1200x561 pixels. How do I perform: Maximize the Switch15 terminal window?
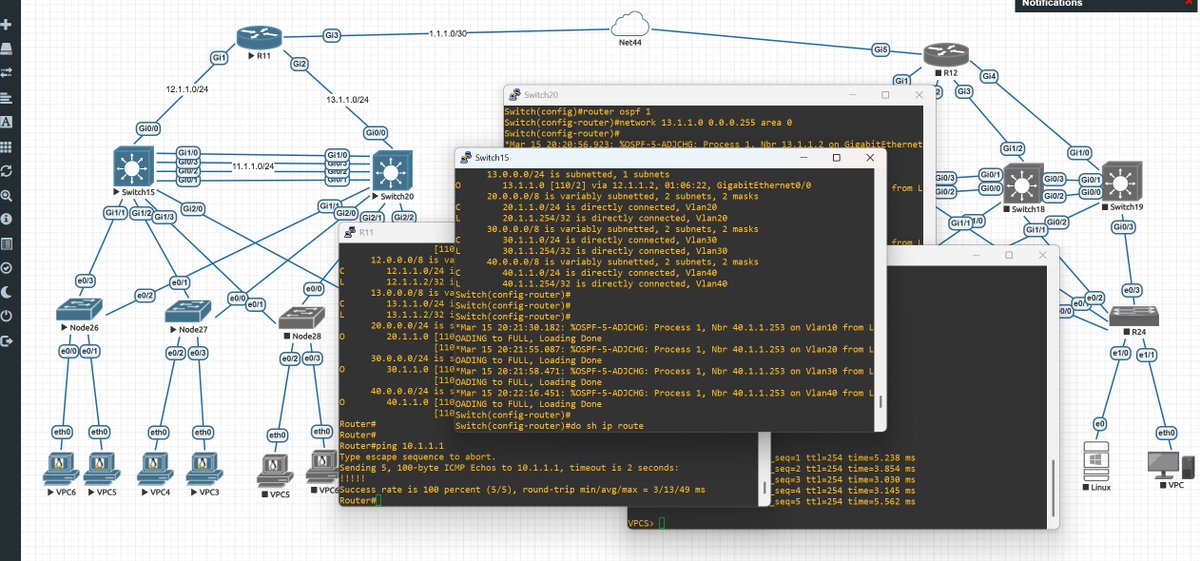(836, 158)
